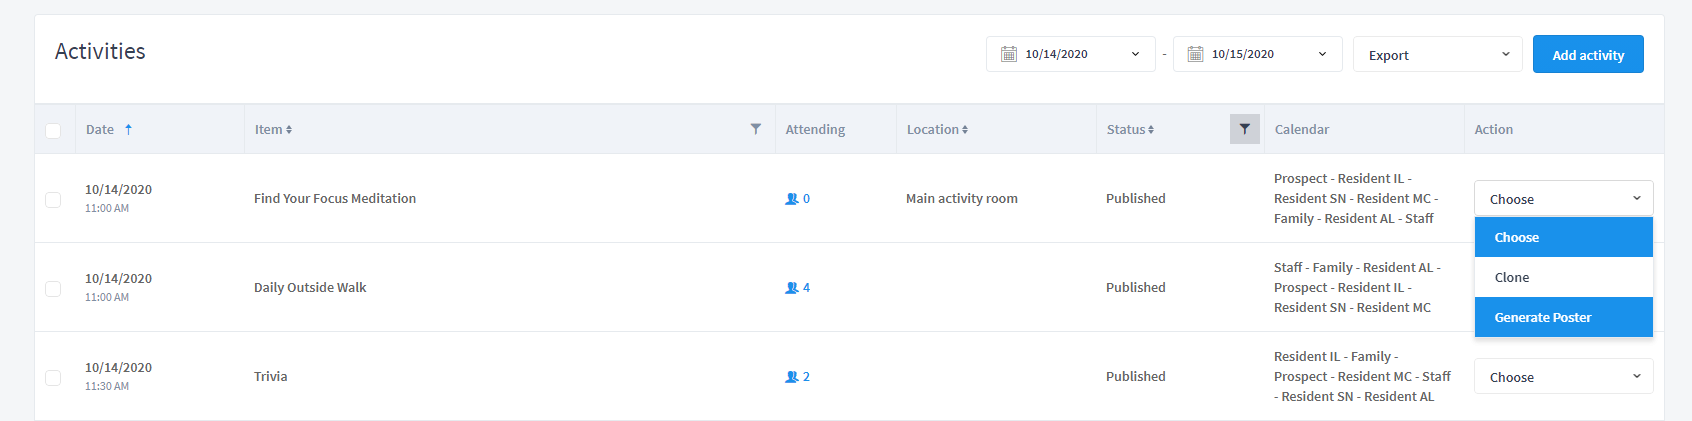Open the Status column filter icon

click(x=1244, y=129)
